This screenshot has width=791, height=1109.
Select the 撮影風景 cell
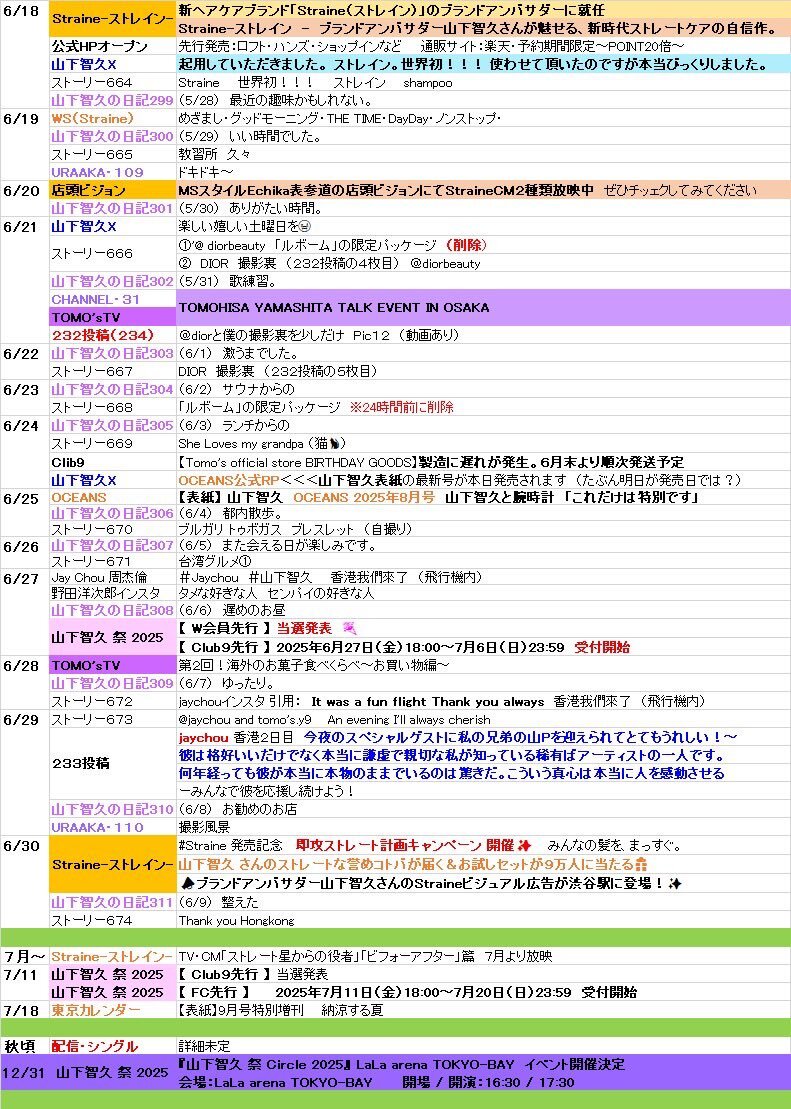(483, 828)
